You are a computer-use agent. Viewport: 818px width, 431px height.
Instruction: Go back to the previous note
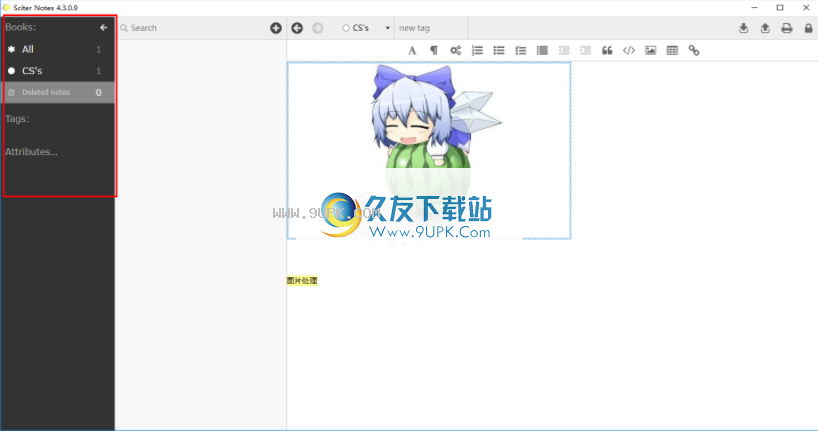297,28
